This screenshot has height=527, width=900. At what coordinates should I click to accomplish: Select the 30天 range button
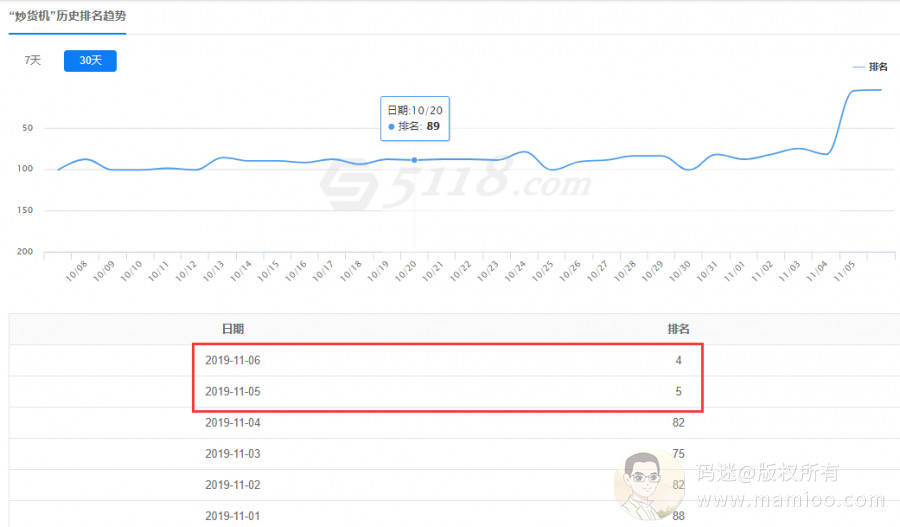point(90,61)
